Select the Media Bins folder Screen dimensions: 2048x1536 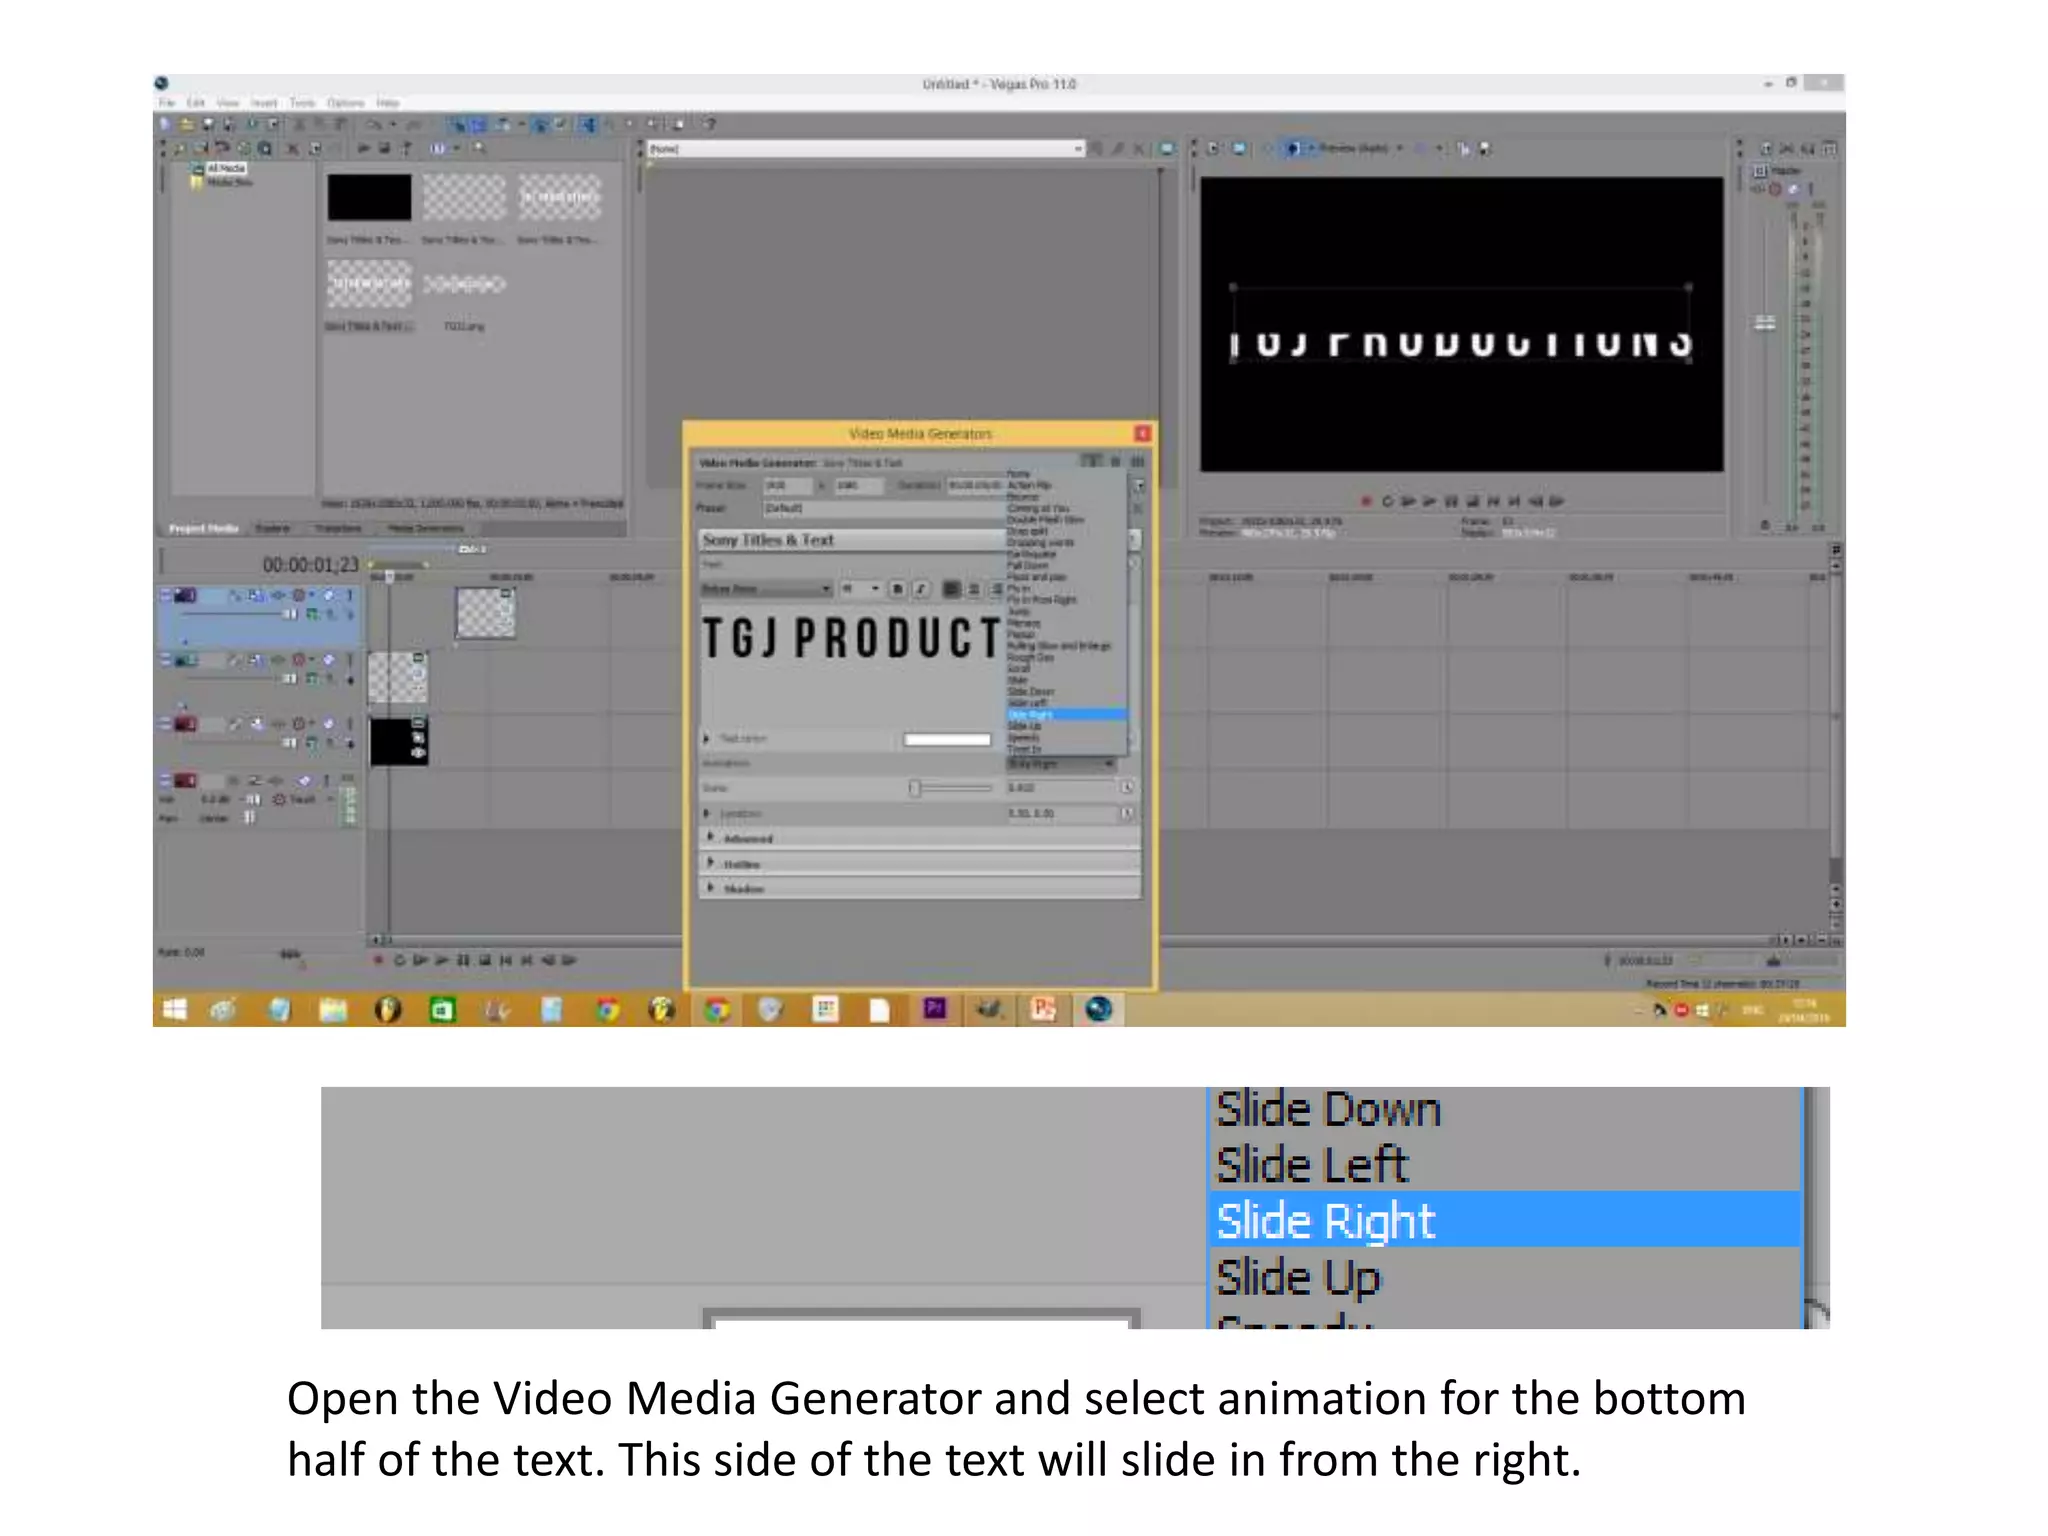coord(229,182)
